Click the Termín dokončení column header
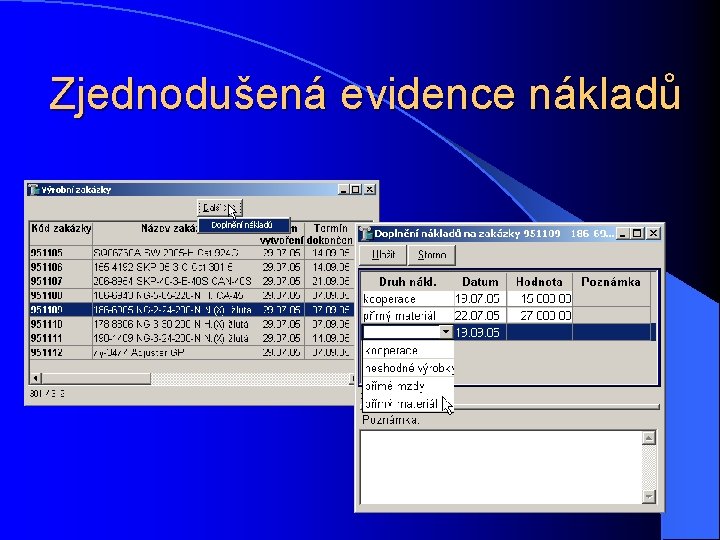Image resolution: width=720 pixels, height=540 pixels. pyautogui.click(x=329, y=233)
